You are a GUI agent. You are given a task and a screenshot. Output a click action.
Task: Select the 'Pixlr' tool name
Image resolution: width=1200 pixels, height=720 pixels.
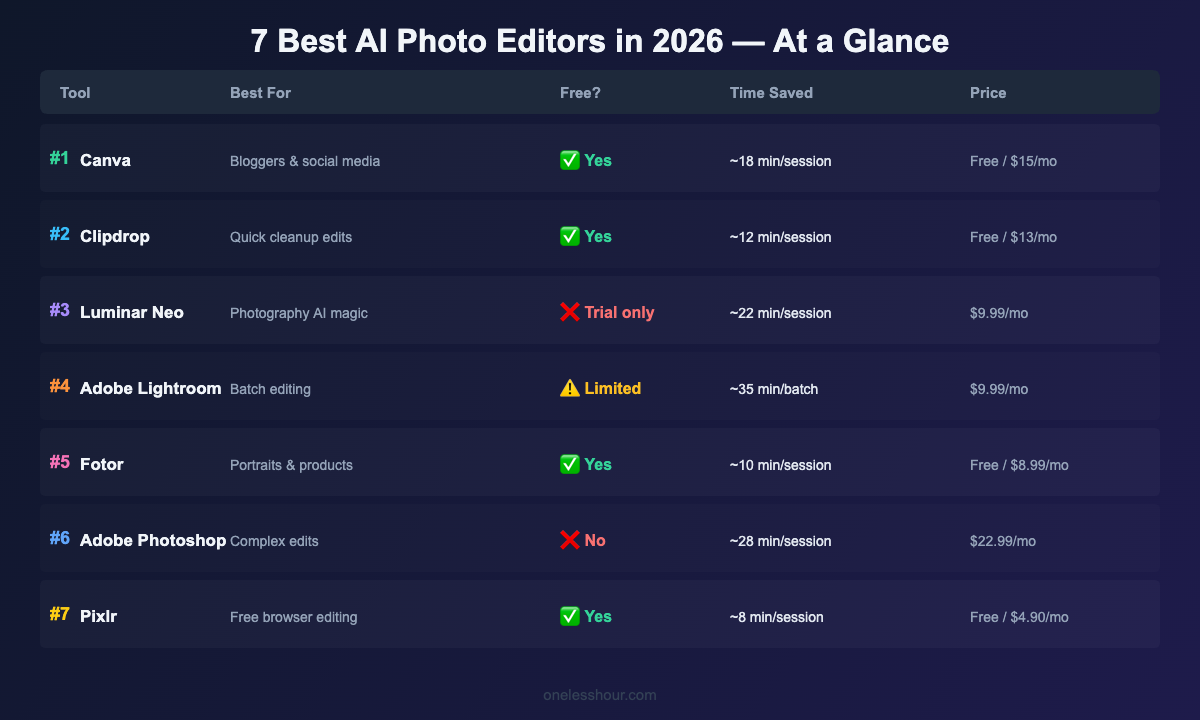pos(100,616)
